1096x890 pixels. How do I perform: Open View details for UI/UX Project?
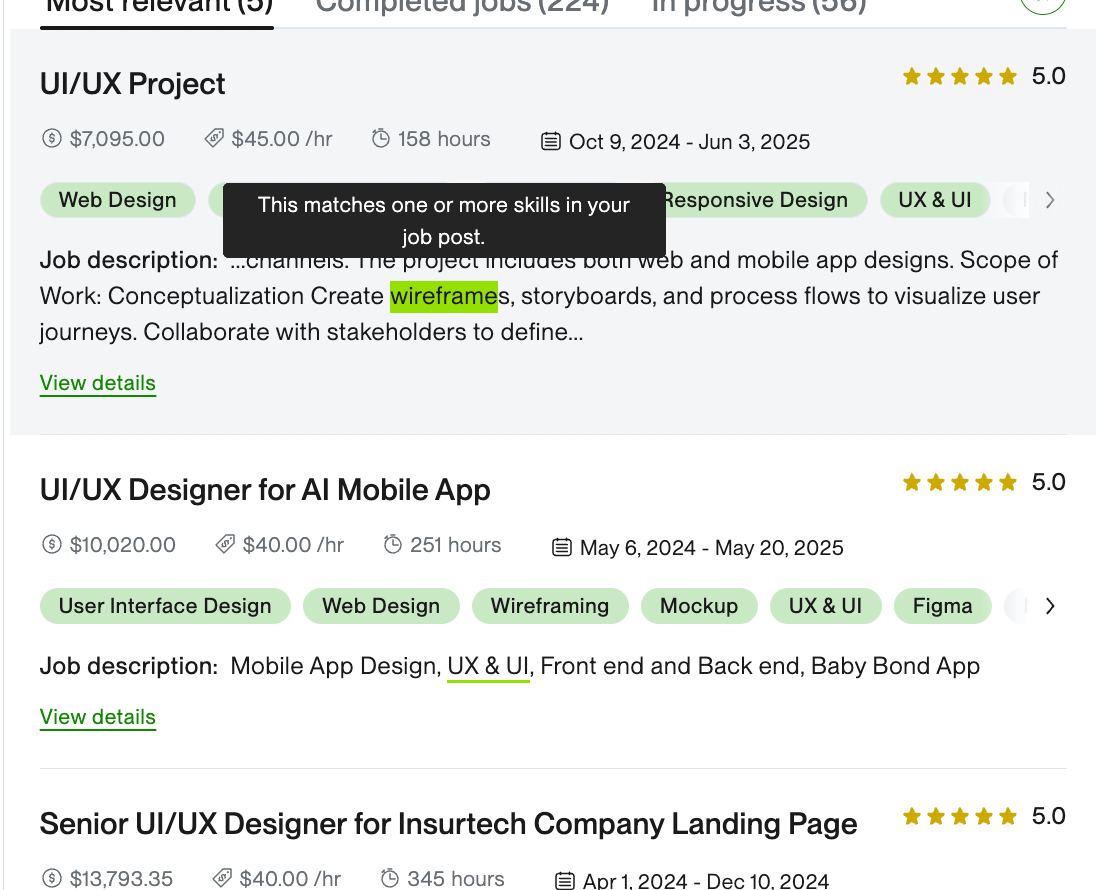click(x=98, y=384)
